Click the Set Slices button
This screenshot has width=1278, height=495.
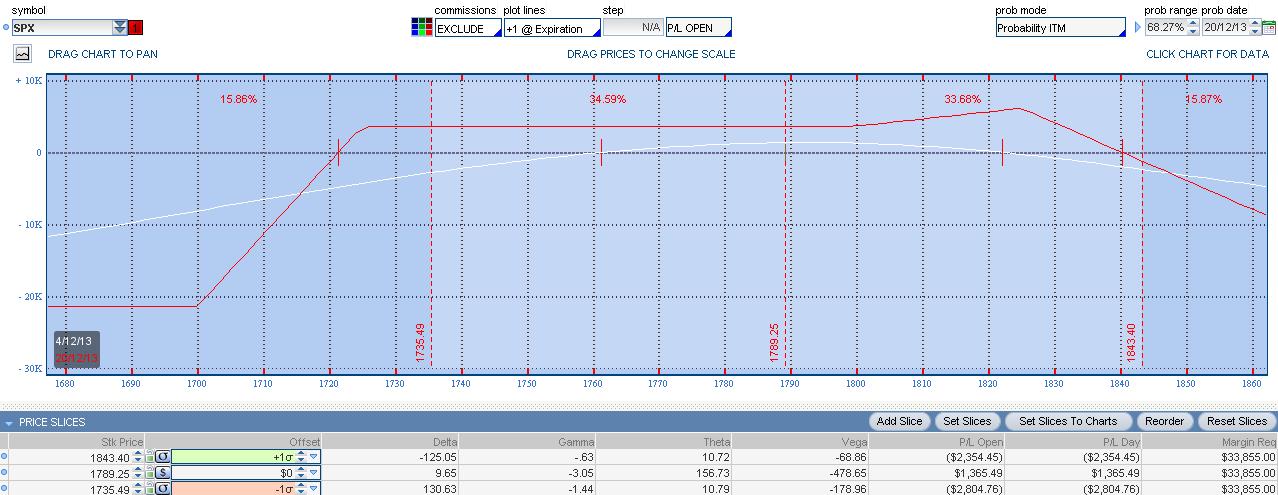967,421
